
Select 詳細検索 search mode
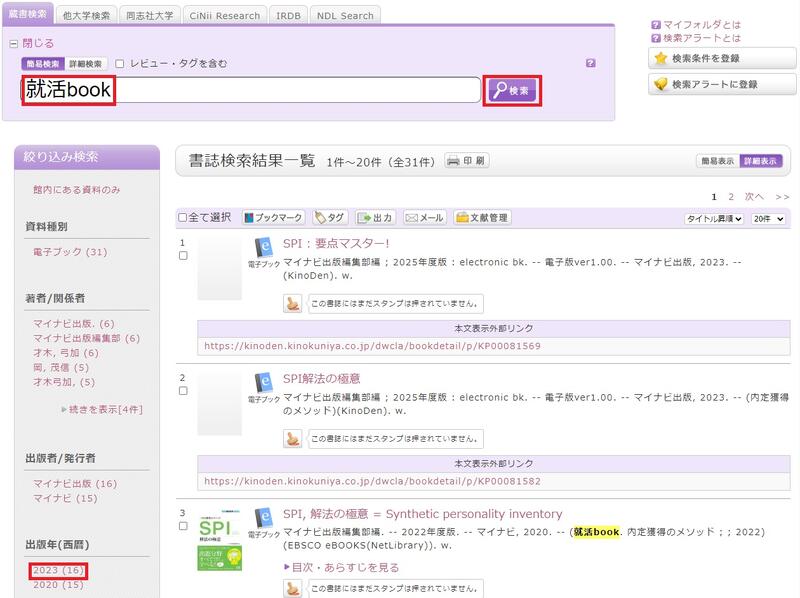86,64
